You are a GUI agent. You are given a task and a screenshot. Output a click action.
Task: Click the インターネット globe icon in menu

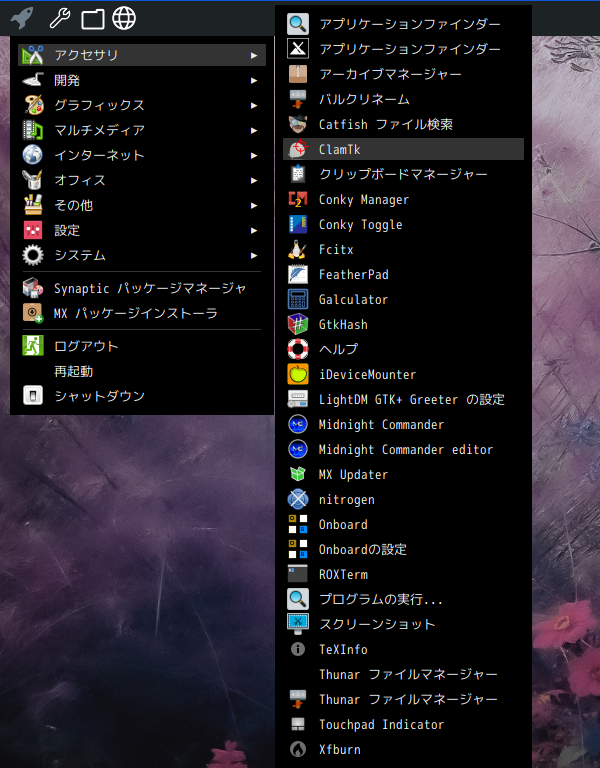coord(33,155)
